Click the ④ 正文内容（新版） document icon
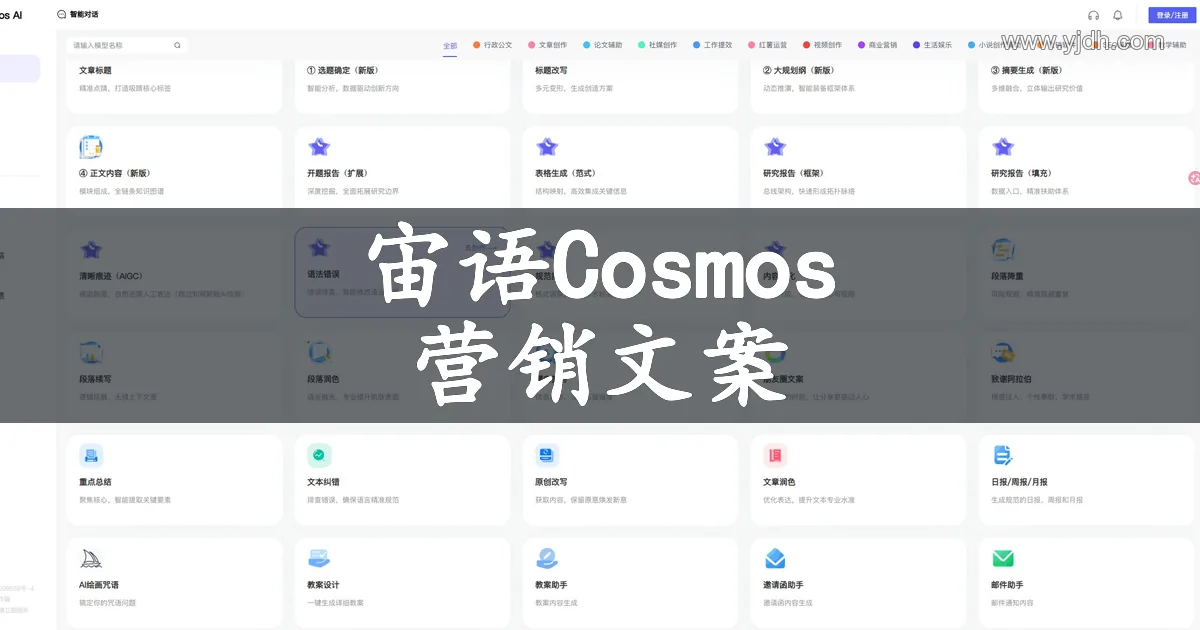 [91, 147]
